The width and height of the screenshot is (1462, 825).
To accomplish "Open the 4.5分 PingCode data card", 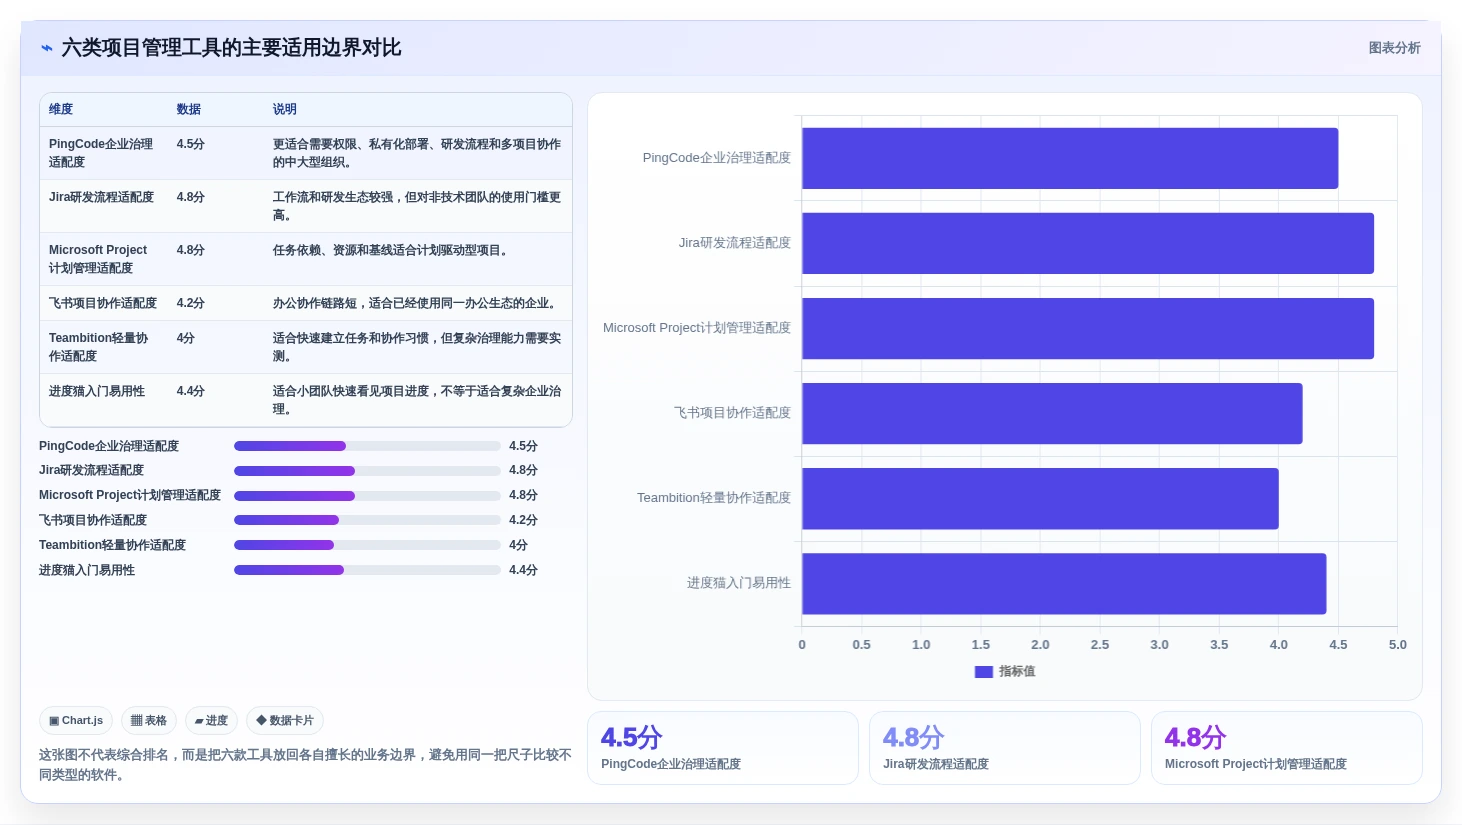I will (x=723, y=748).
